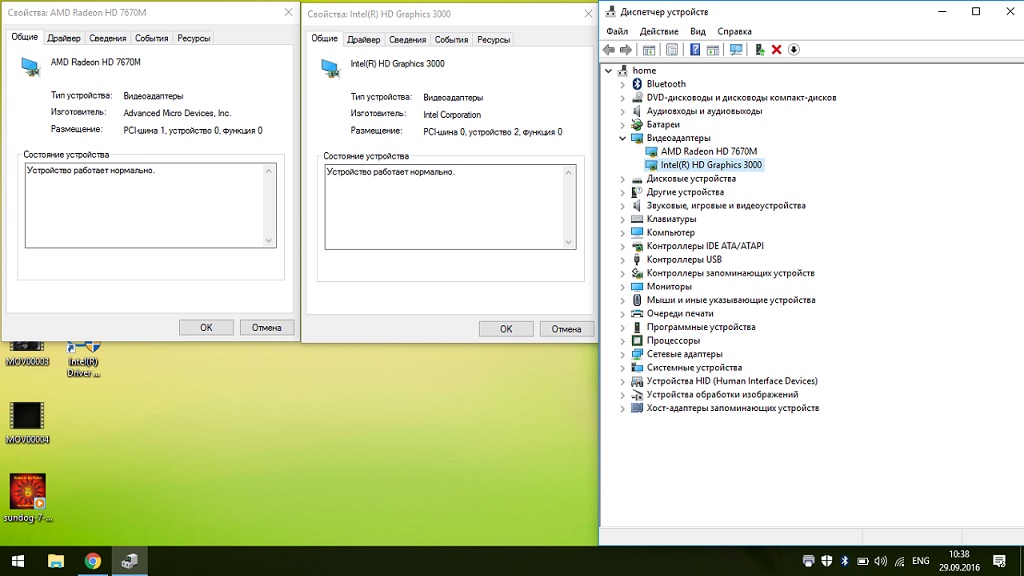Click the Device Manager taskbar icon
This screenshot has width=1024, height=576.
click(x=129, y=561)
